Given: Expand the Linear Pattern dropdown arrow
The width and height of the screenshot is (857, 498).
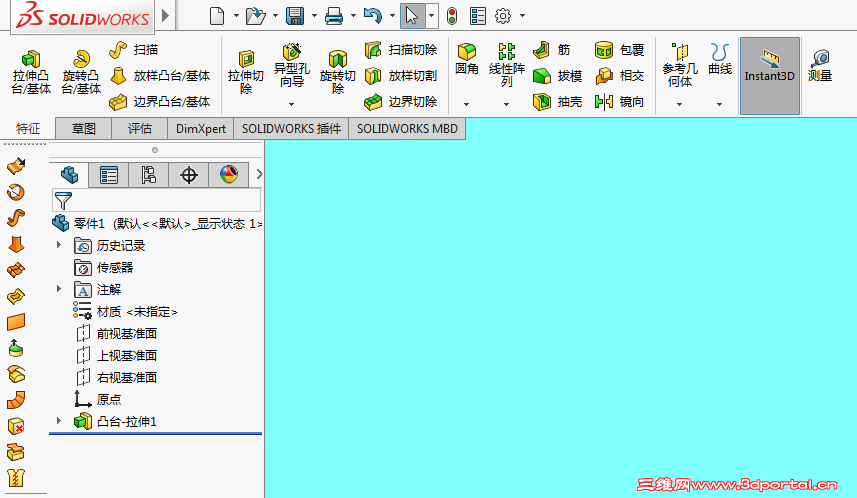Looking at the screenshot, I should click(x=506, y=104).
